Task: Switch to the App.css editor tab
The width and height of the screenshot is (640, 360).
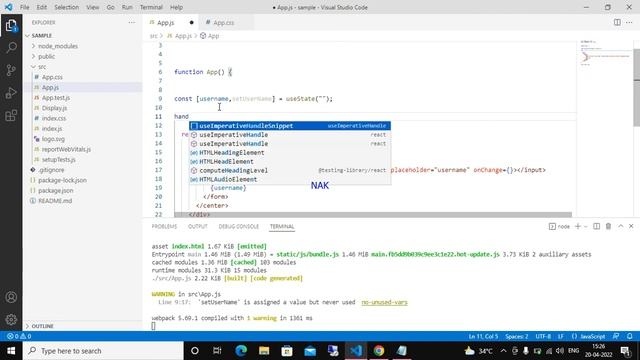Action: click(224, 22)
